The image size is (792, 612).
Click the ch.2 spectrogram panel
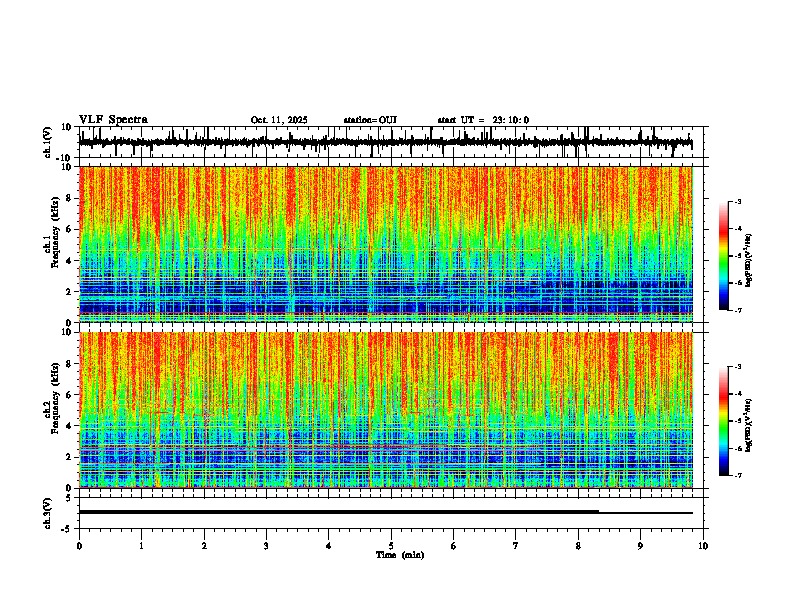(386, 410)
